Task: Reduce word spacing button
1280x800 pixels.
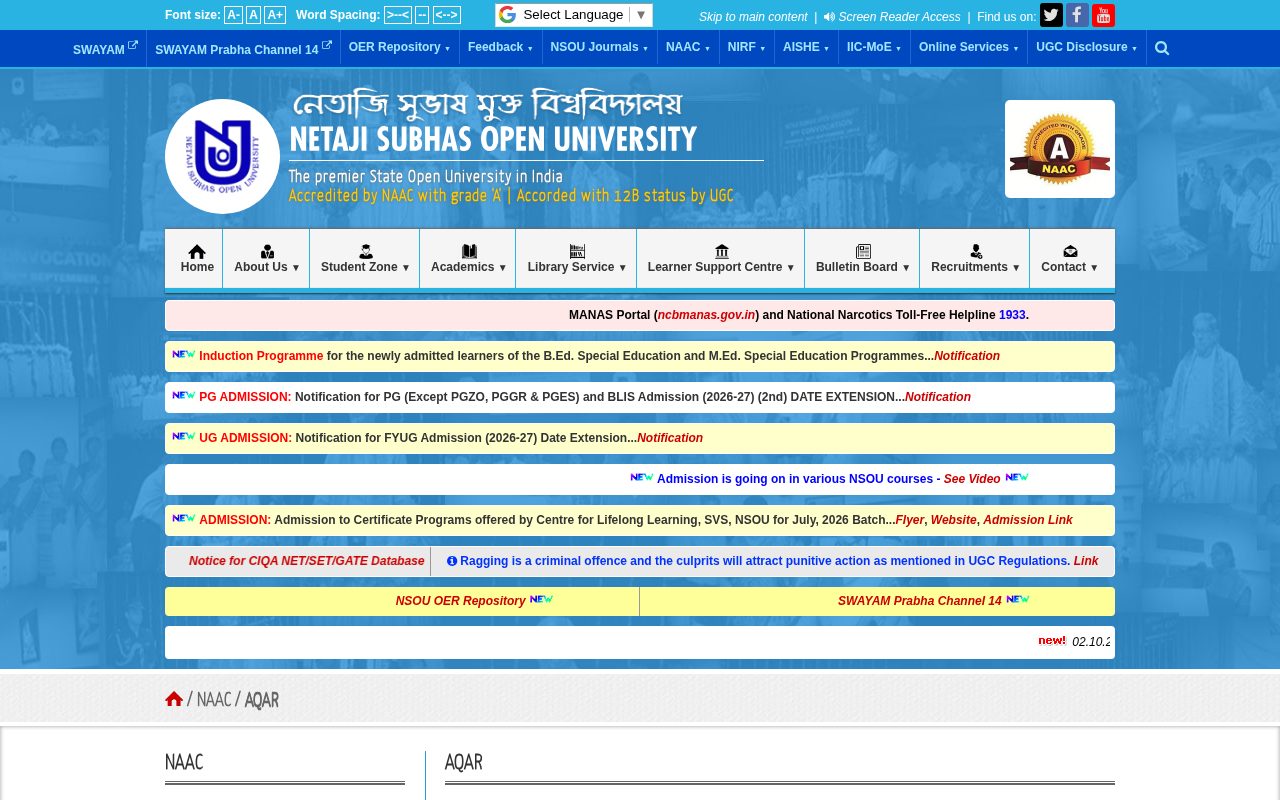Action: coord(398,15)
